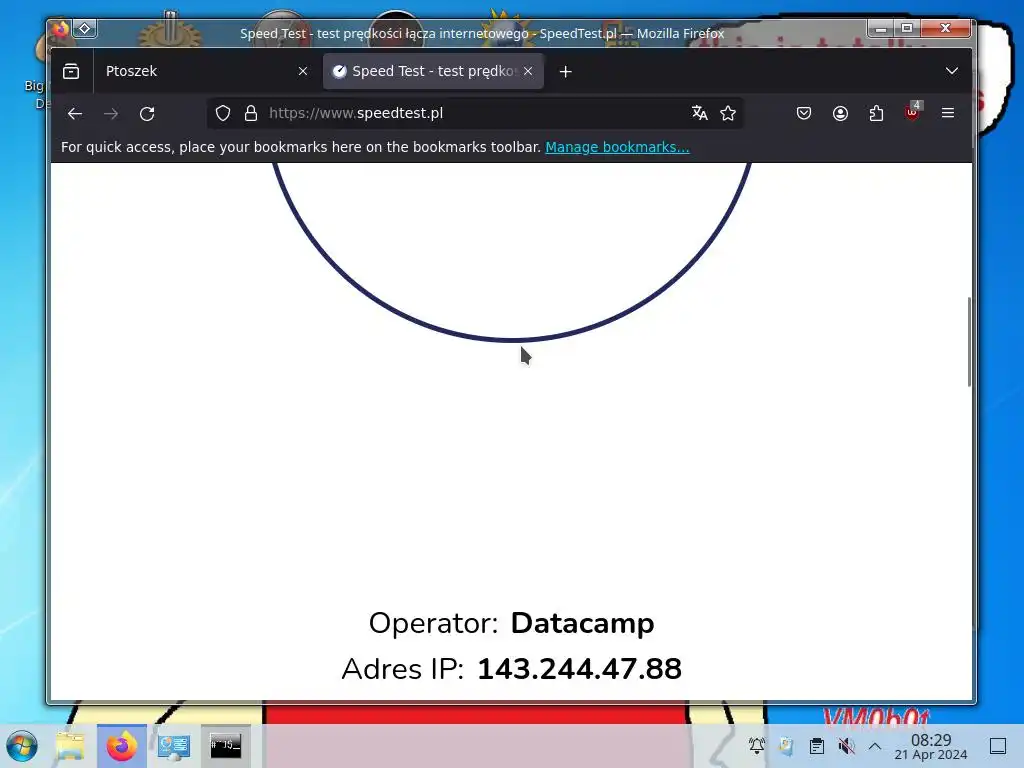
Task: Open notifications bell in tray
Action: [x=757, y=746]
